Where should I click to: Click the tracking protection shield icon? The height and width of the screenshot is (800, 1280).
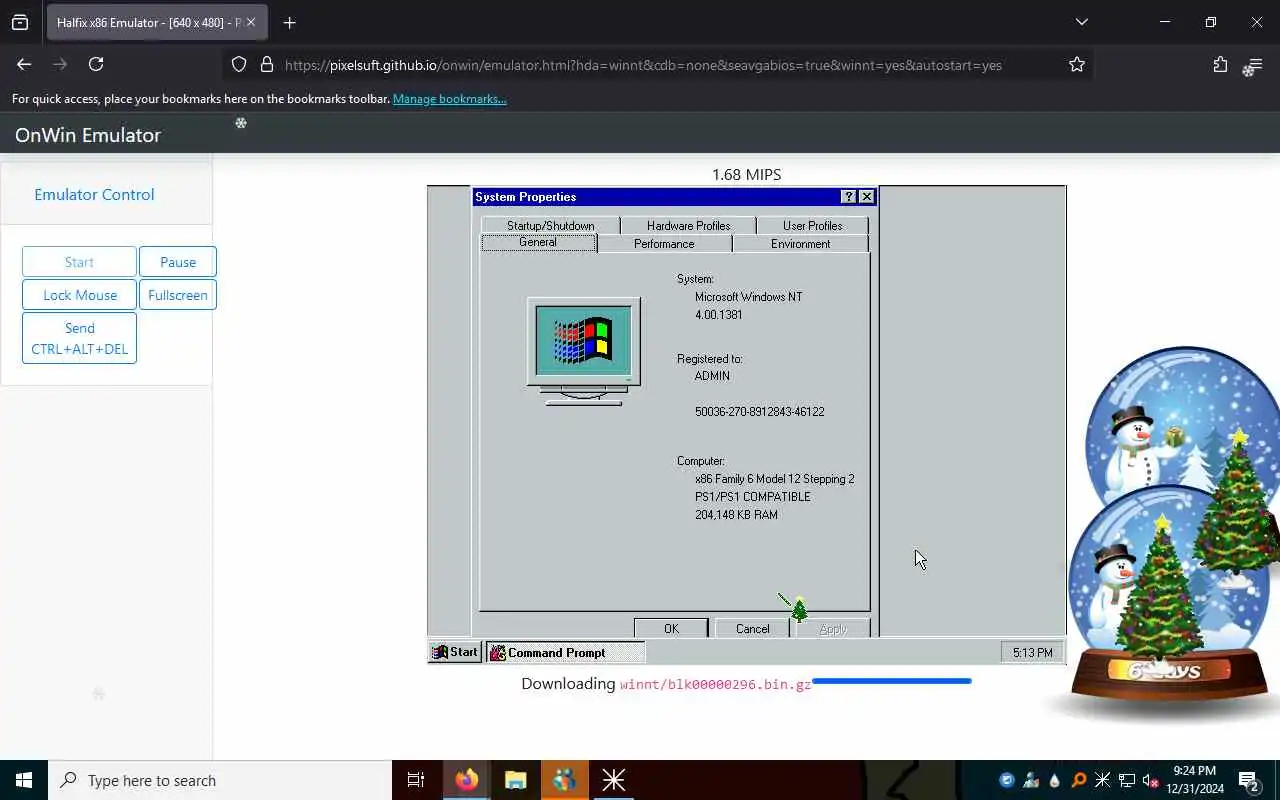[239, 64]
